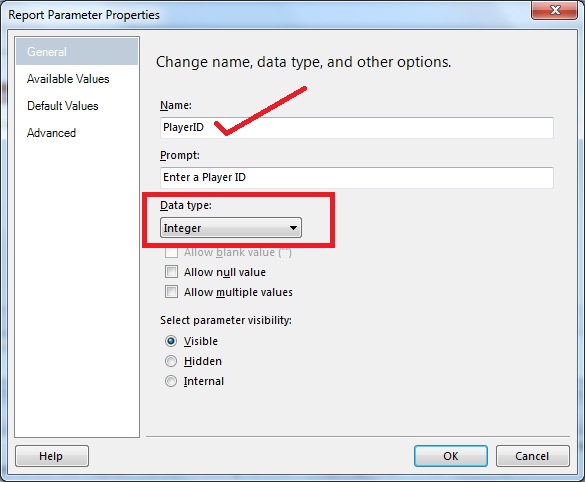Select the General page

coord(77,51)
